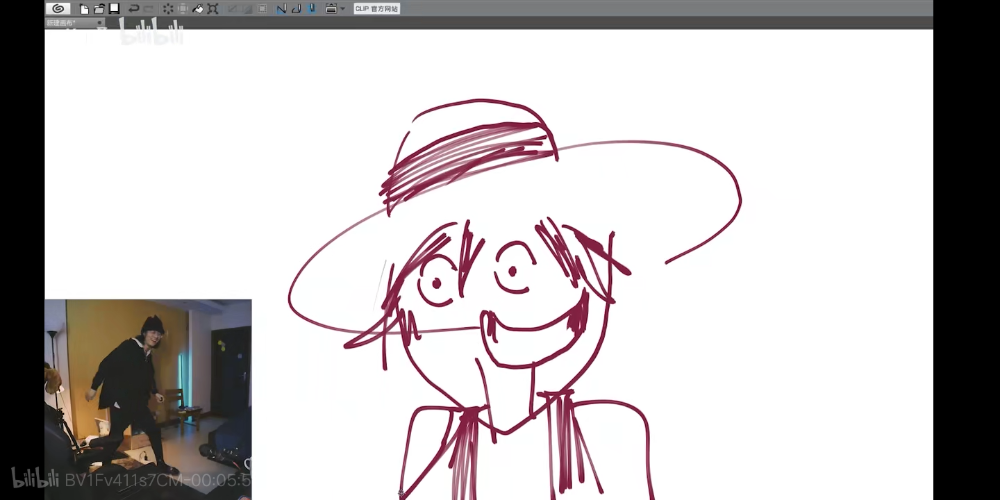Toggle snap to special ruler icon
This screenshot has height=500, width=1000.
[x=297, y=9]
